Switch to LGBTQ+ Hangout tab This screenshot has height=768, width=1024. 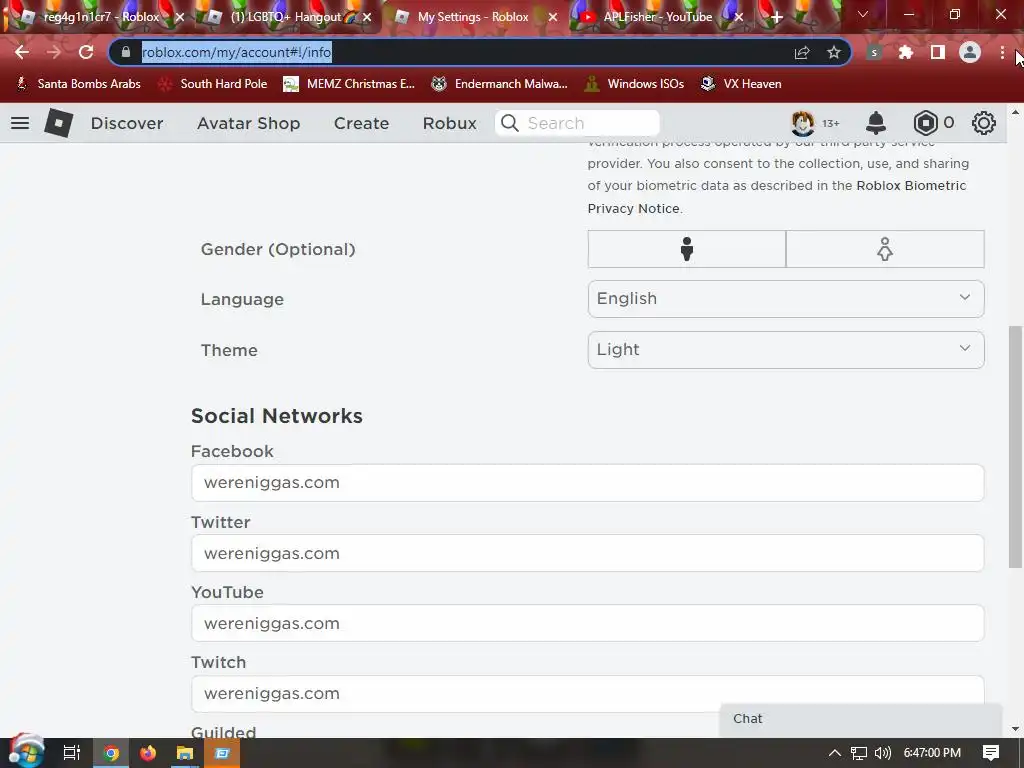285,17
